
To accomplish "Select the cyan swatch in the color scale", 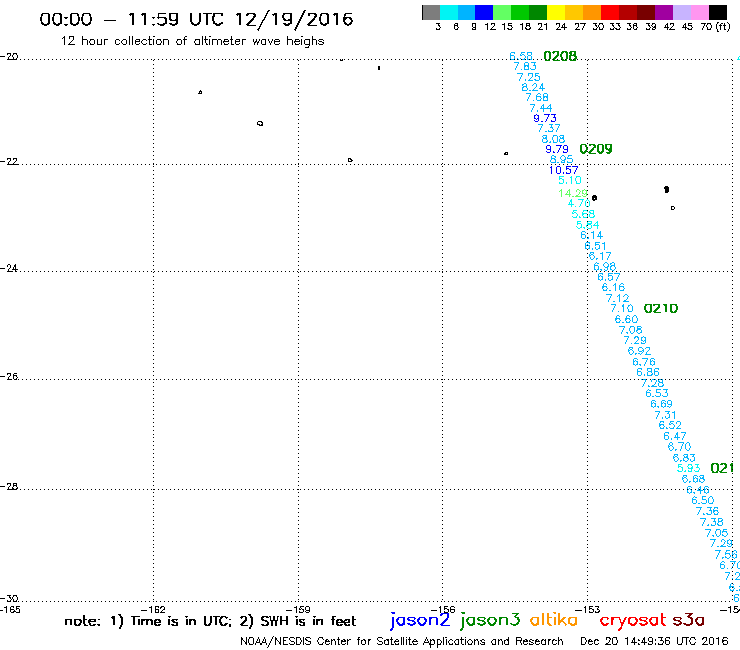I will [x=449, y=12].
